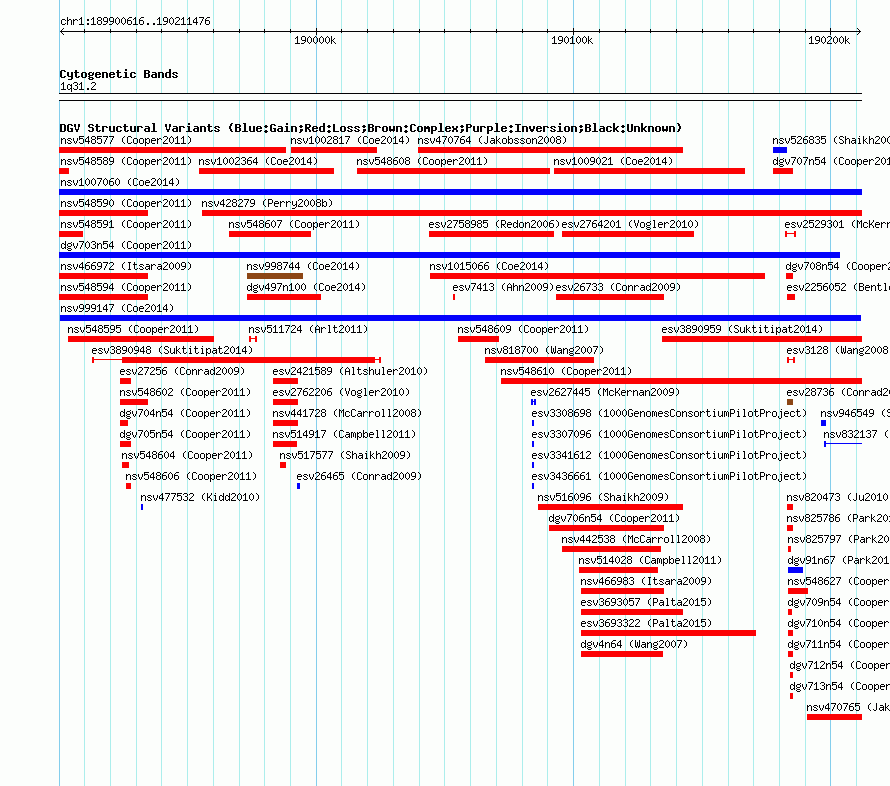Select the nsv470765 variant label

click(x=848, y=707)
